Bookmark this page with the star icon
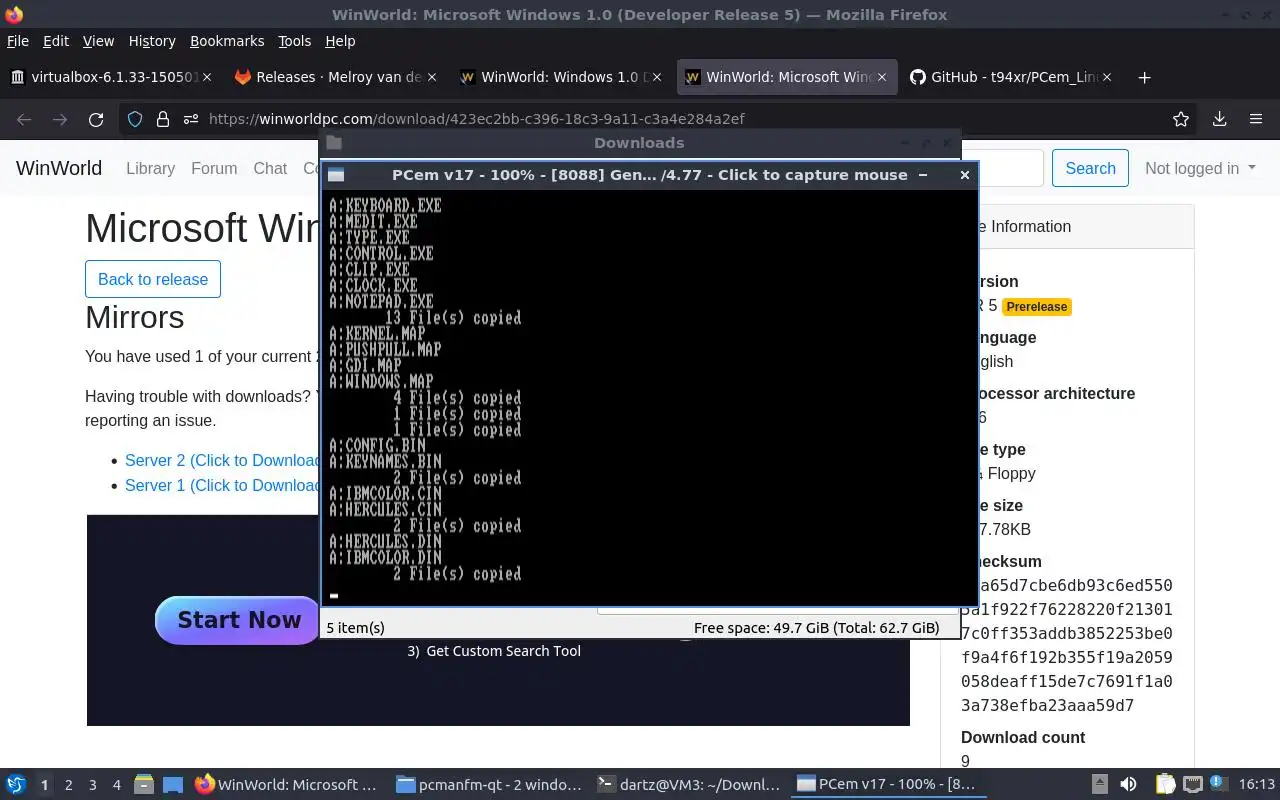Screen dimensions: 1280x800 pyautogui.click(x=1181, y=119)
